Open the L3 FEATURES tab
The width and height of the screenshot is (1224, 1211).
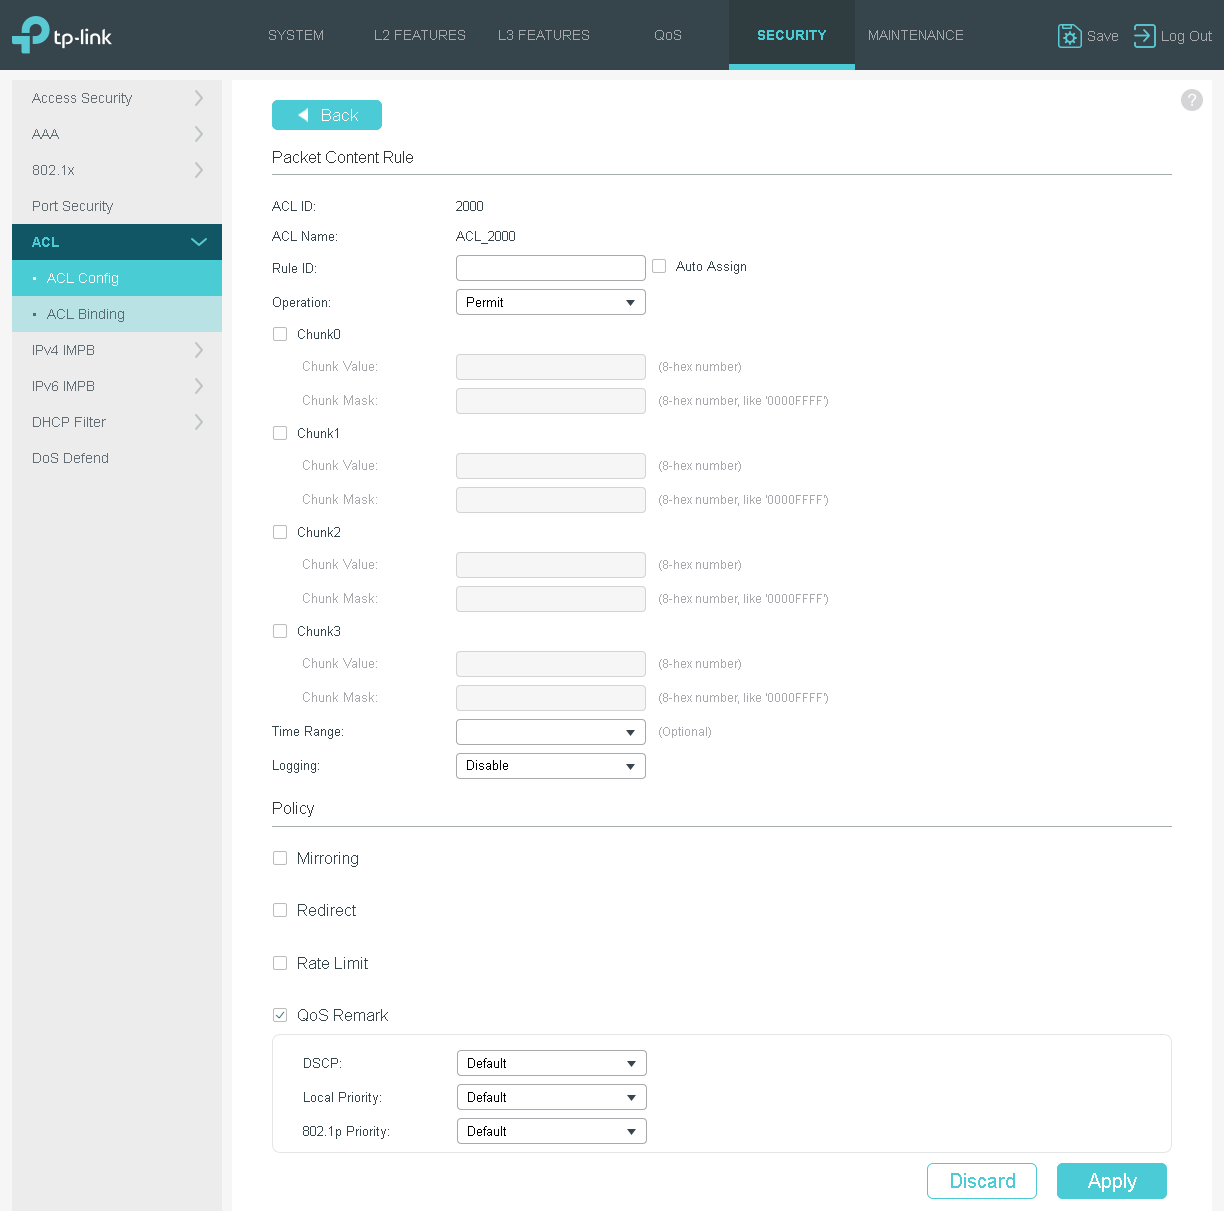click(544, 35)
